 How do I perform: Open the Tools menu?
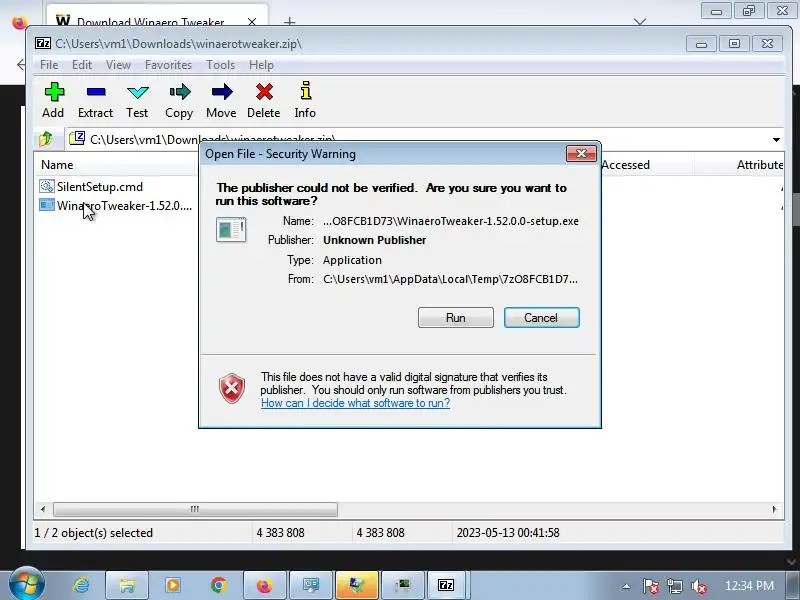click(x=220, y=65)
